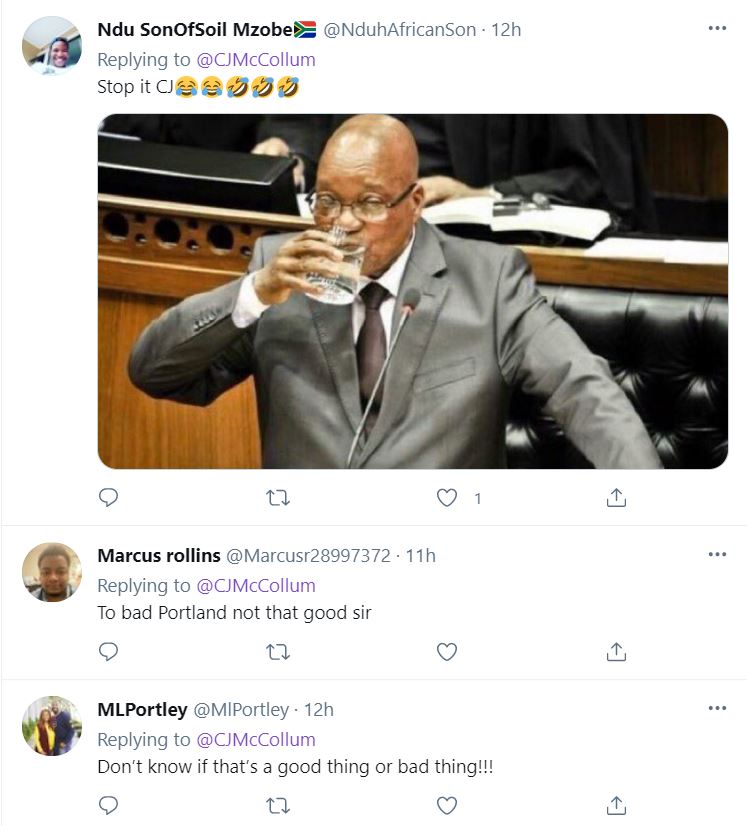The image size is (747, 826).
Task: Retweet Marcus rollins' Portland tweet
Action: pos(278,652)
